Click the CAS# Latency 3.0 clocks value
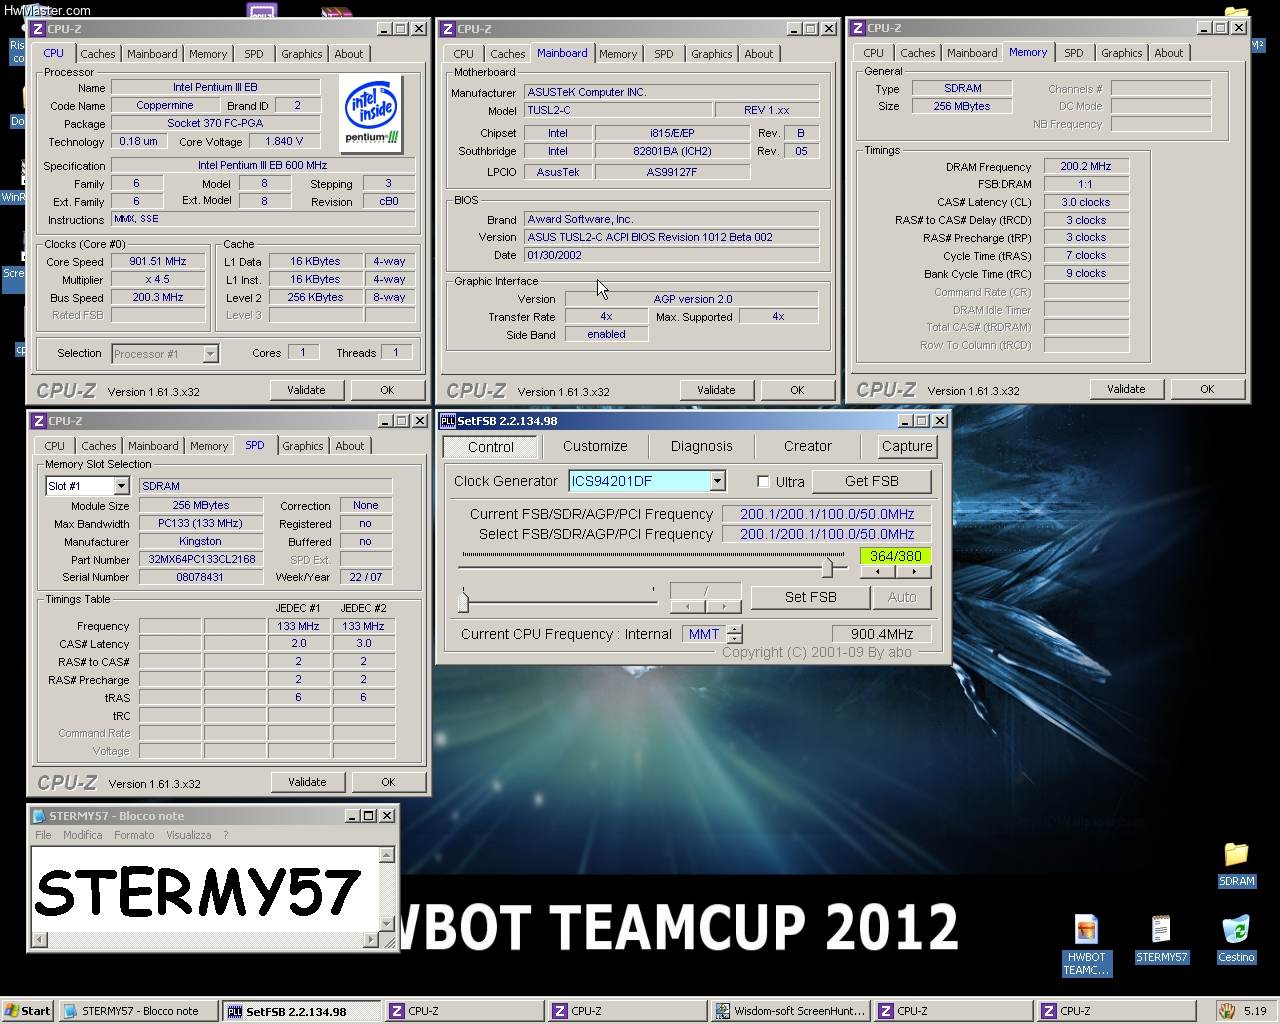 click(x=1086, y=202)
